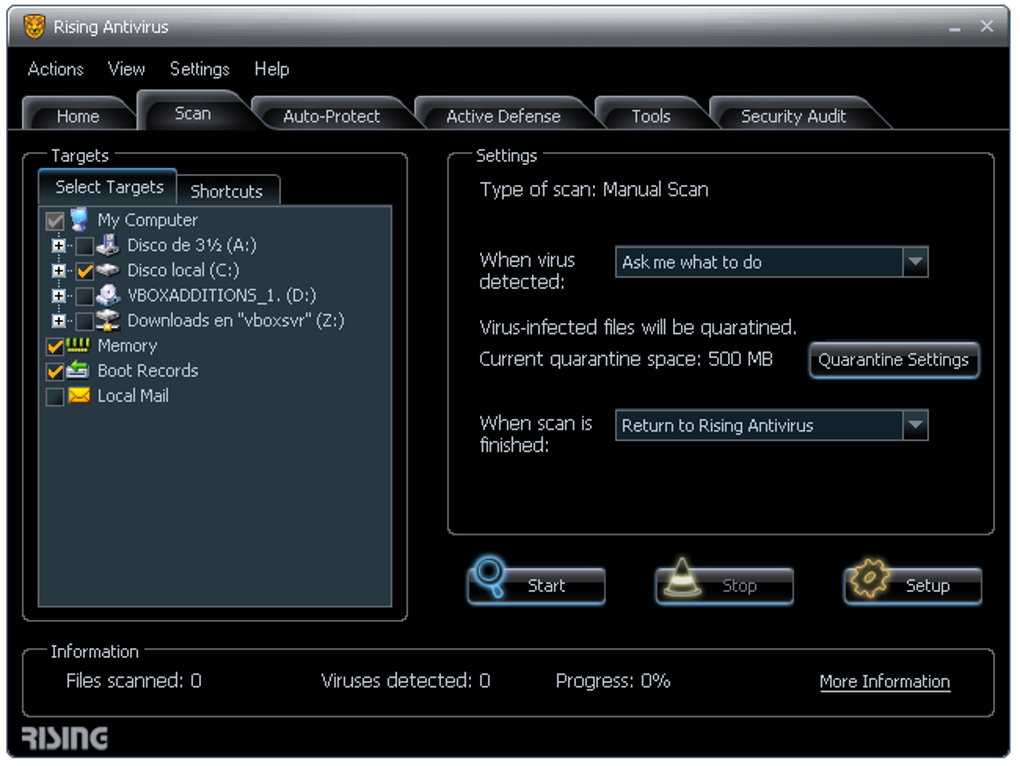Click the Disco local C: drive icon
The width and height of the screenshot is (1020, 766).
(x=107, y=270)
